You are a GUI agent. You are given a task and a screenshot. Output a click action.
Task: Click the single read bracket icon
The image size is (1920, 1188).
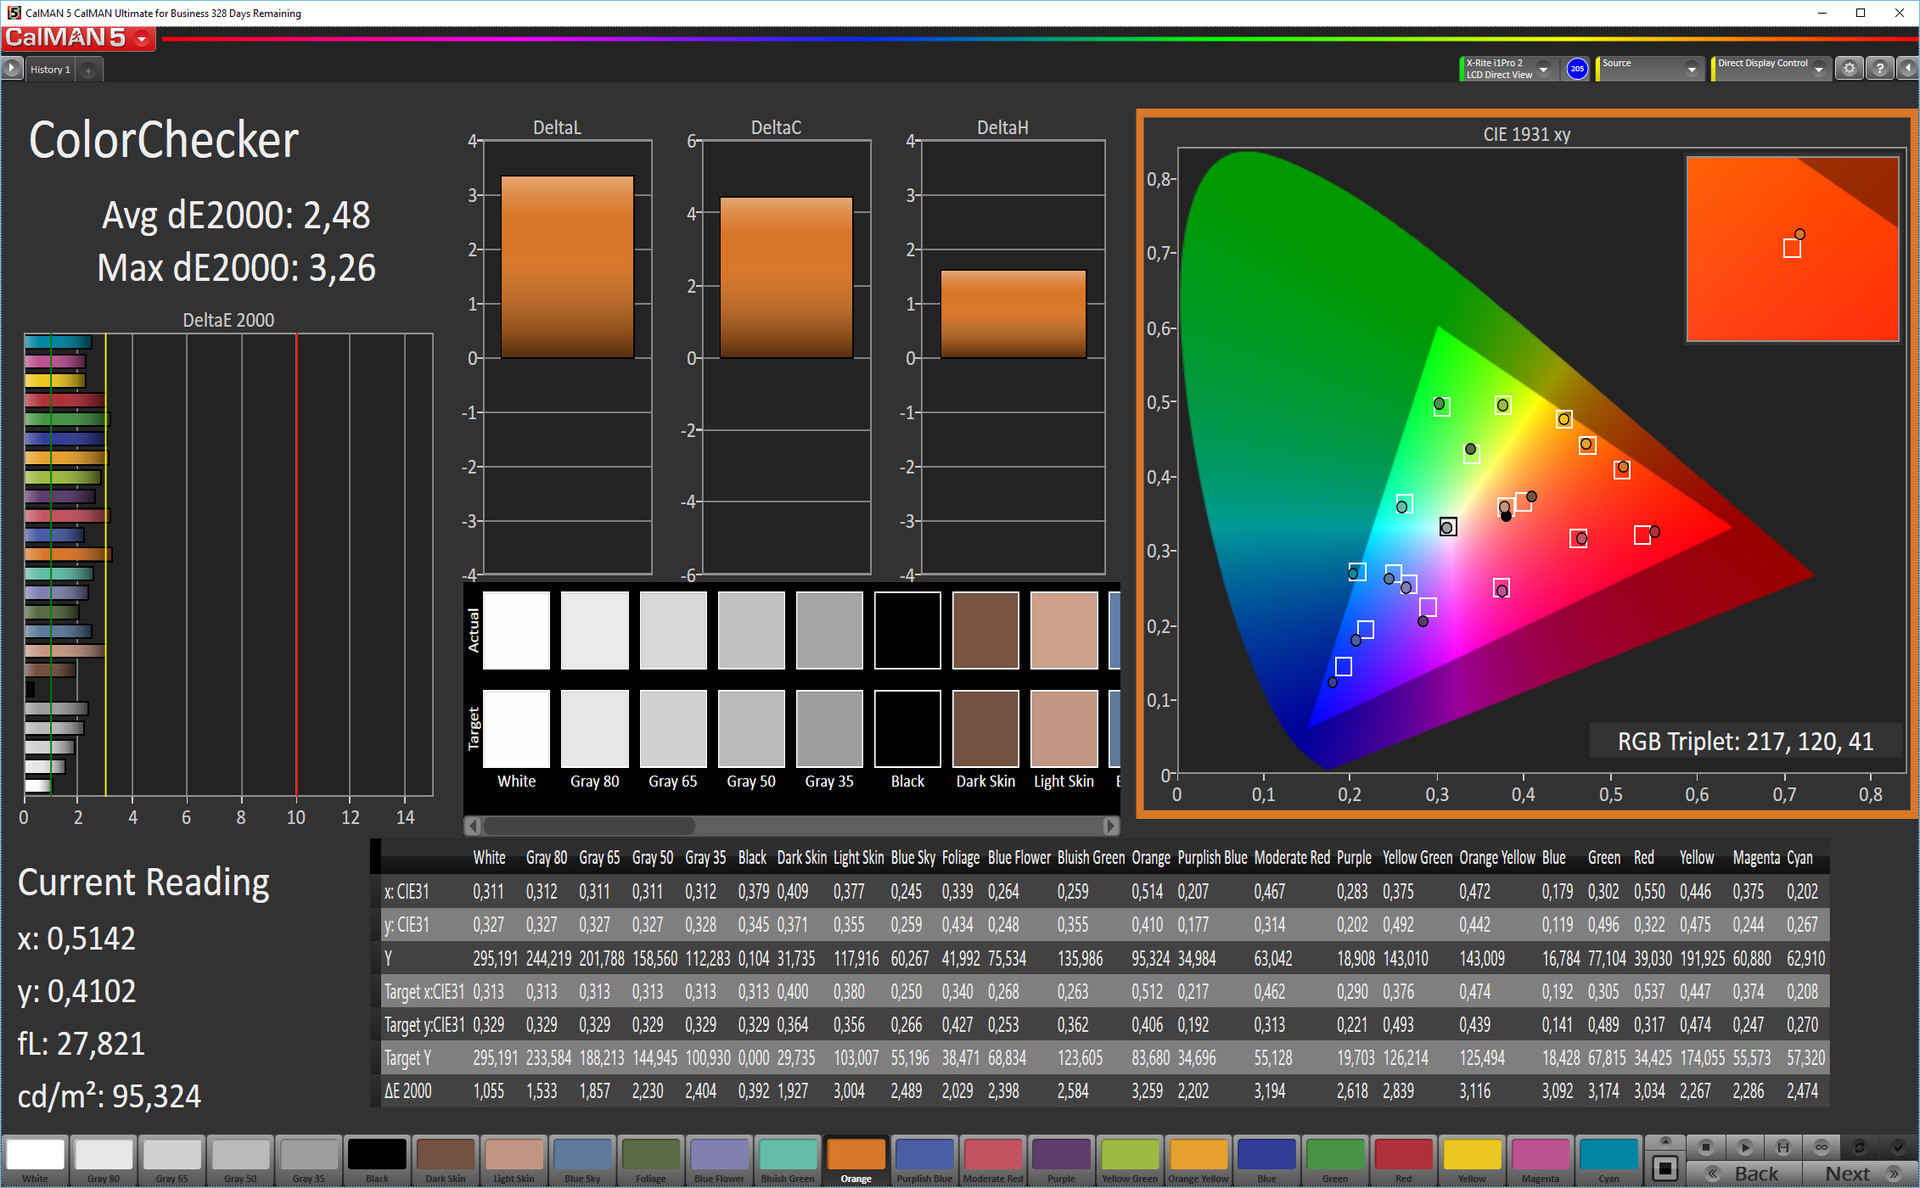point(1783,1147)
